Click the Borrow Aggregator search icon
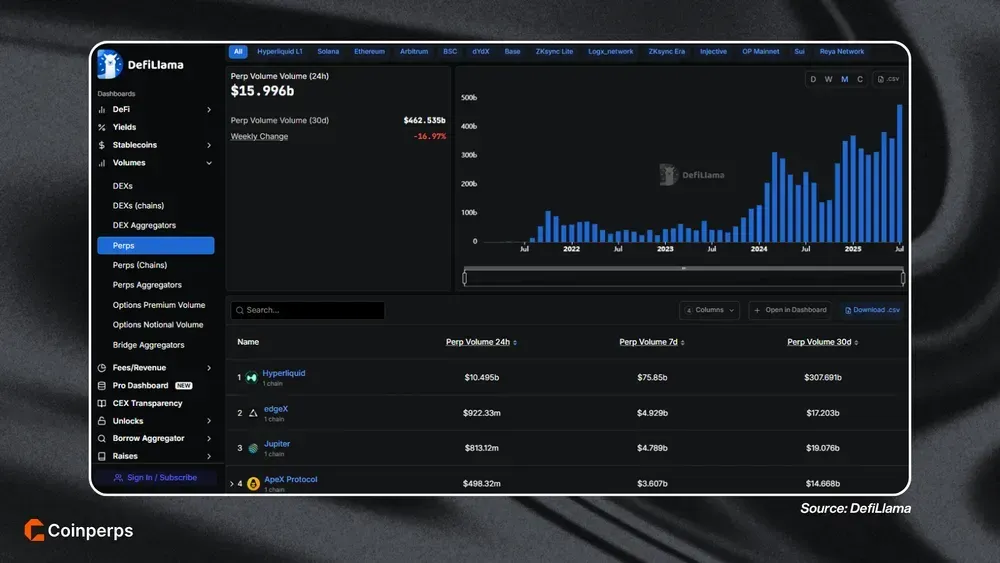The width and height of the screenshot is (1000, 563). pyautogui.click(x=101, y=439)
